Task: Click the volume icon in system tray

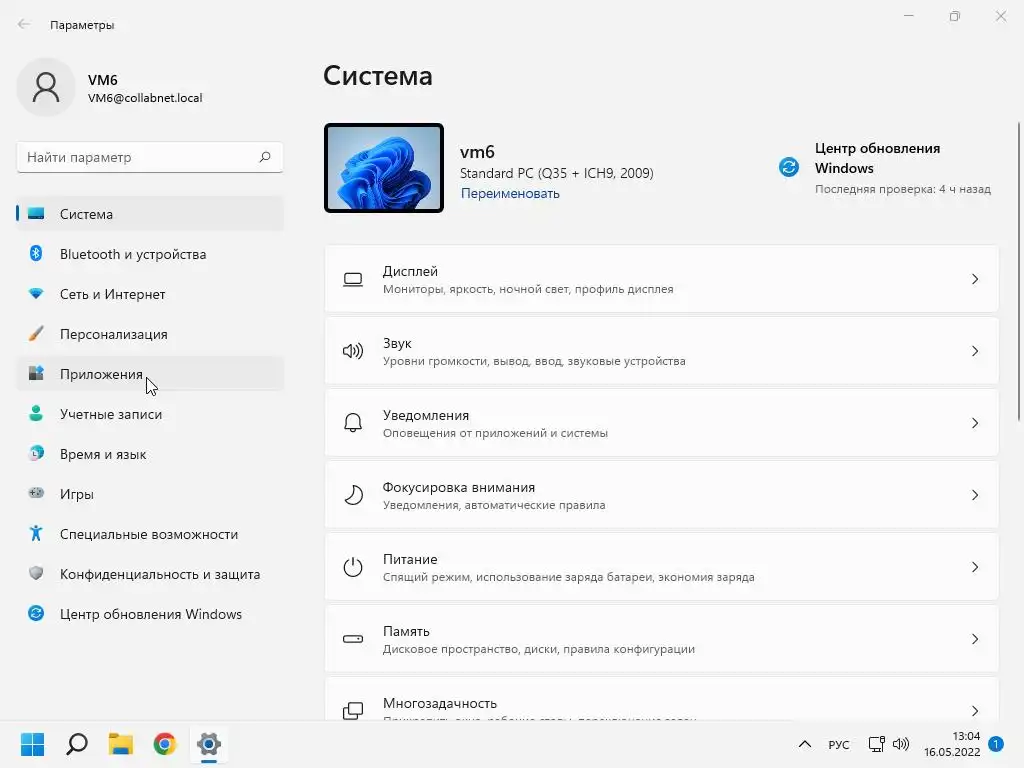Action: point(901,744)
